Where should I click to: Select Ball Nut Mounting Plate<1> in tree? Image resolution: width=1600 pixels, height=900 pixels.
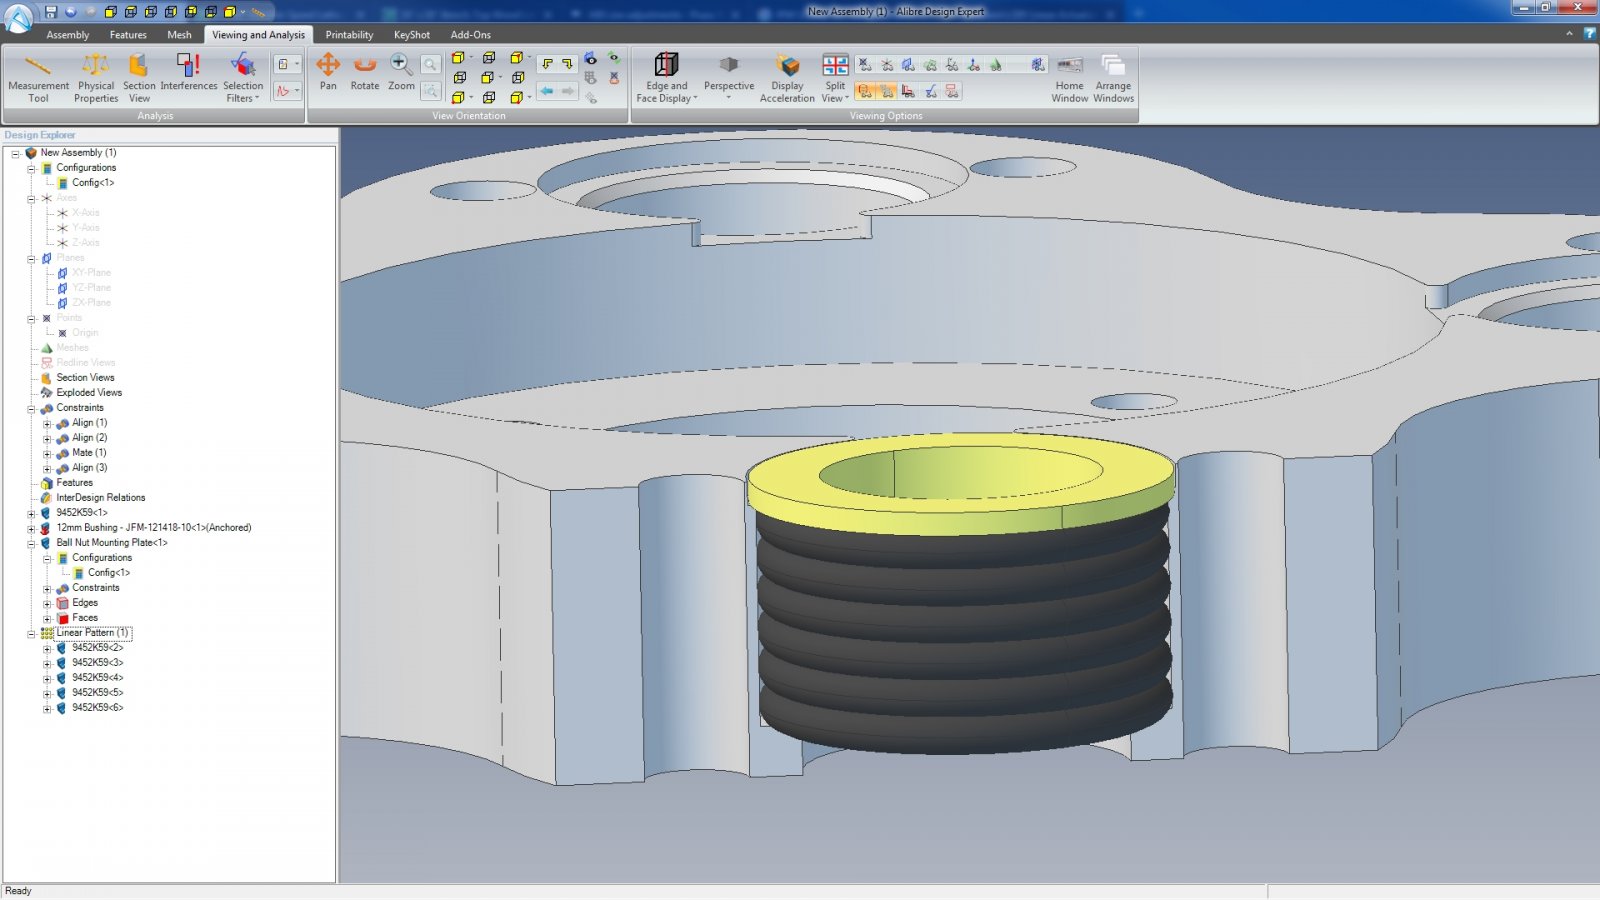click(x=111, y=543)
